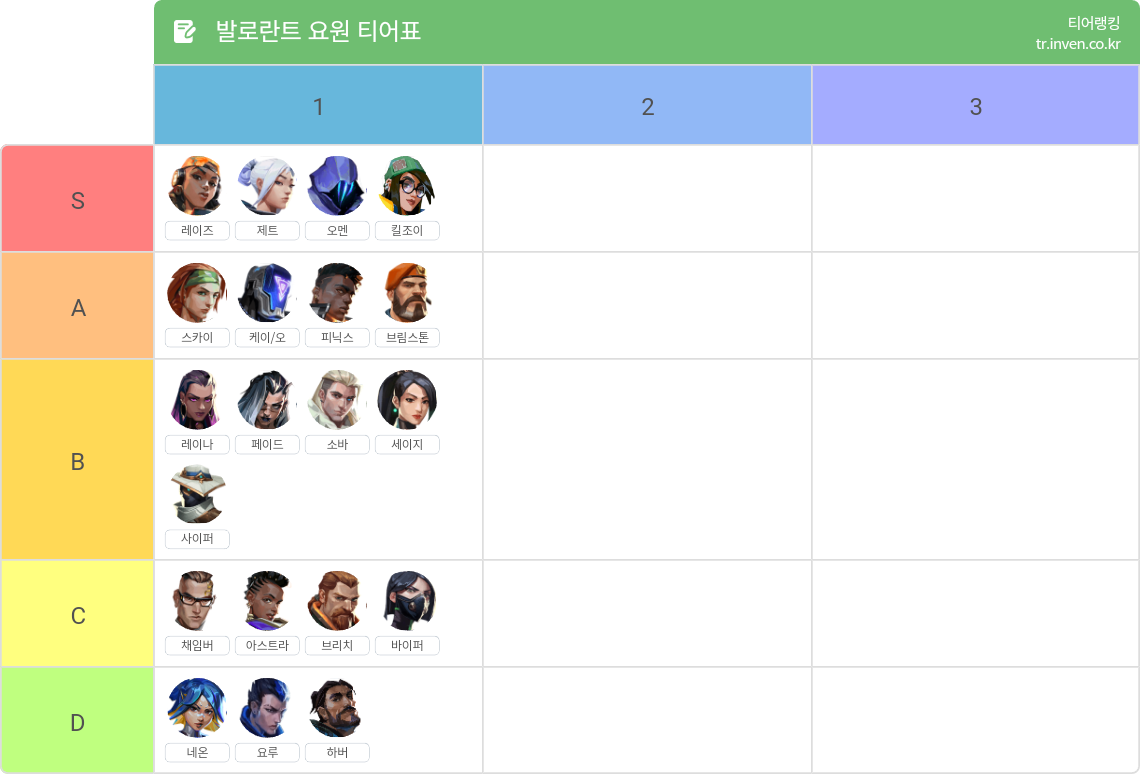Click the green D tier cell
The width and height of the screenshot is (1140, 774).
point(78,721)
